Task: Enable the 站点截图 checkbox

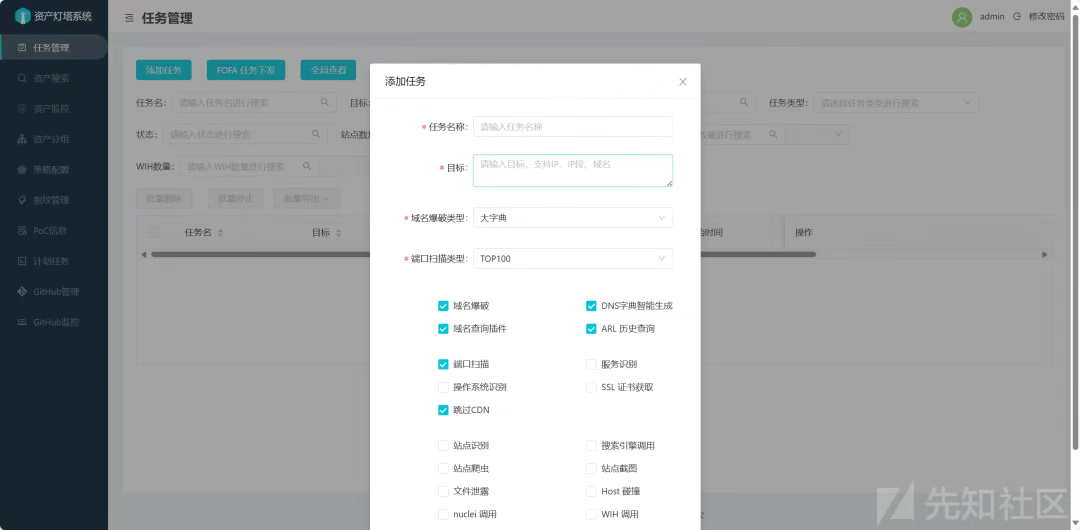Action: [x=591, y=469]
